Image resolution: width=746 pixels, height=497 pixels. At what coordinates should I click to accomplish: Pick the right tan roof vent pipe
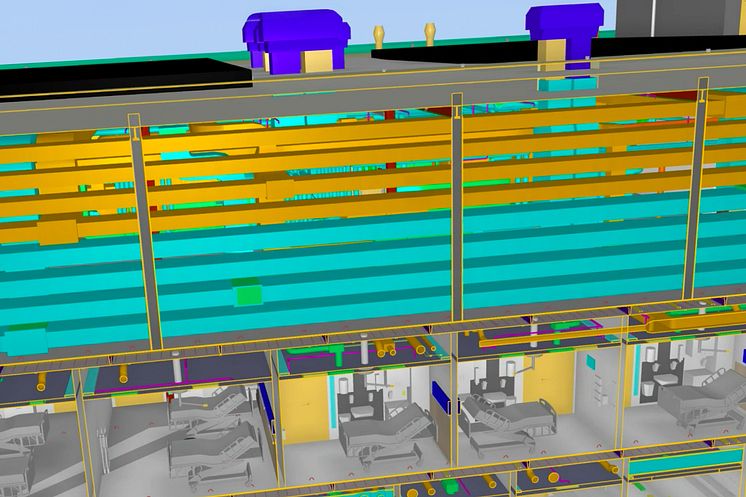[x=430, y=32]
